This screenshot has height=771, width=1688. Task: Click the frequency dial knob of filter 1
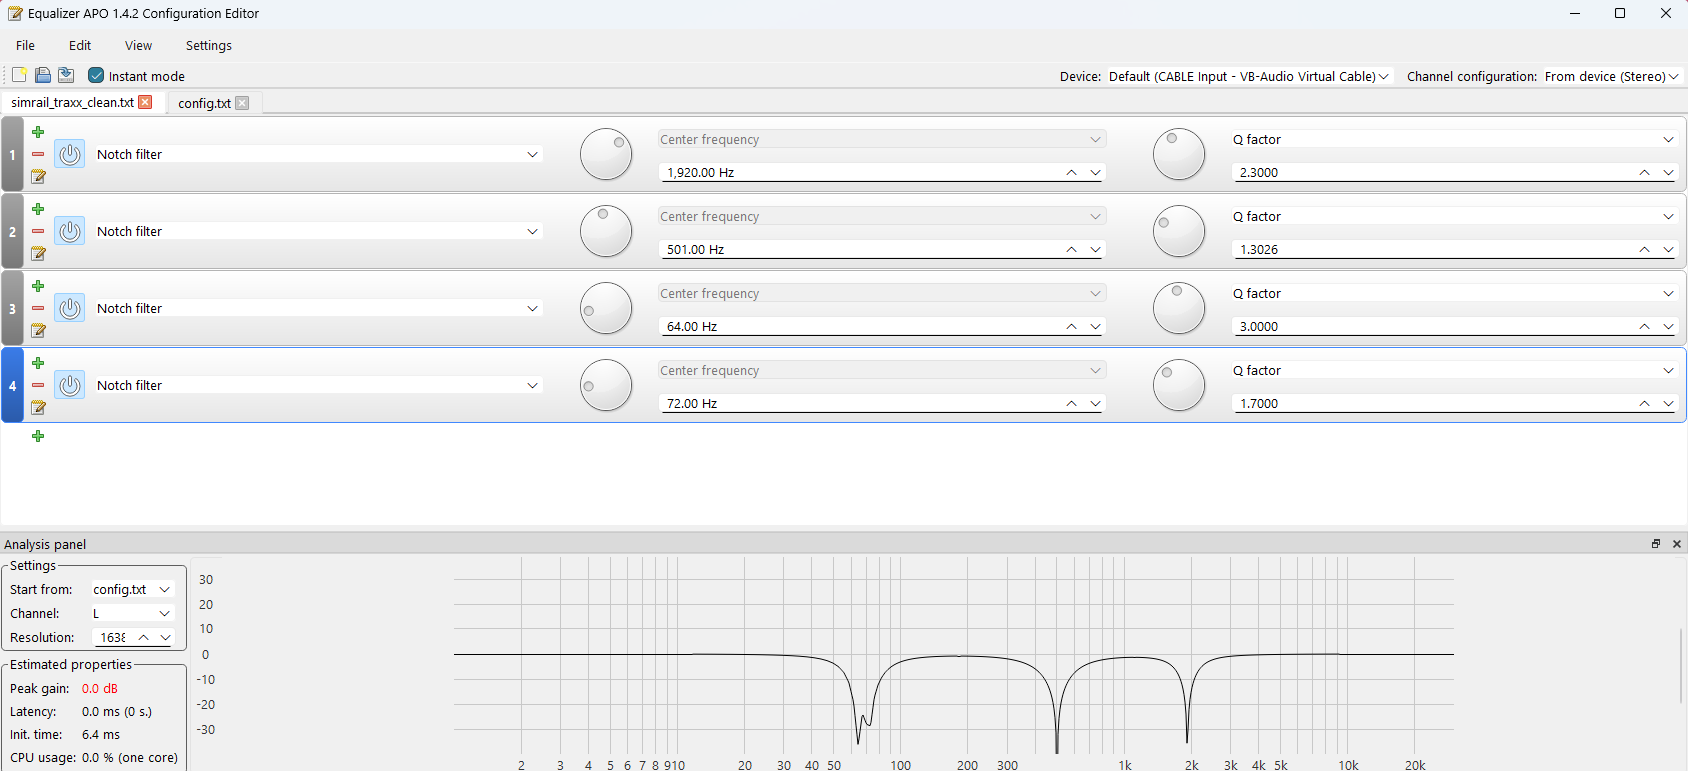click(606, 154)
